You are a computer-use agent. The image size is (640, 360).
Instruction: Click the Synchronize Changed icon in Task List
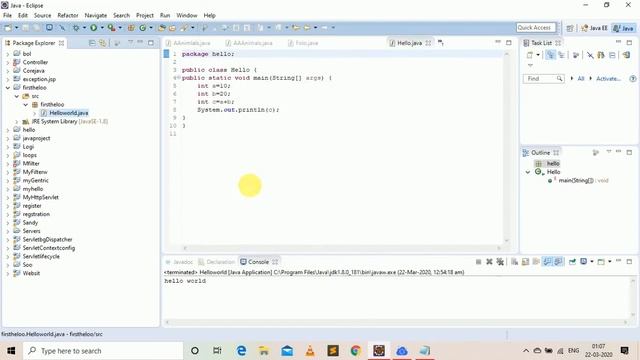627,55
